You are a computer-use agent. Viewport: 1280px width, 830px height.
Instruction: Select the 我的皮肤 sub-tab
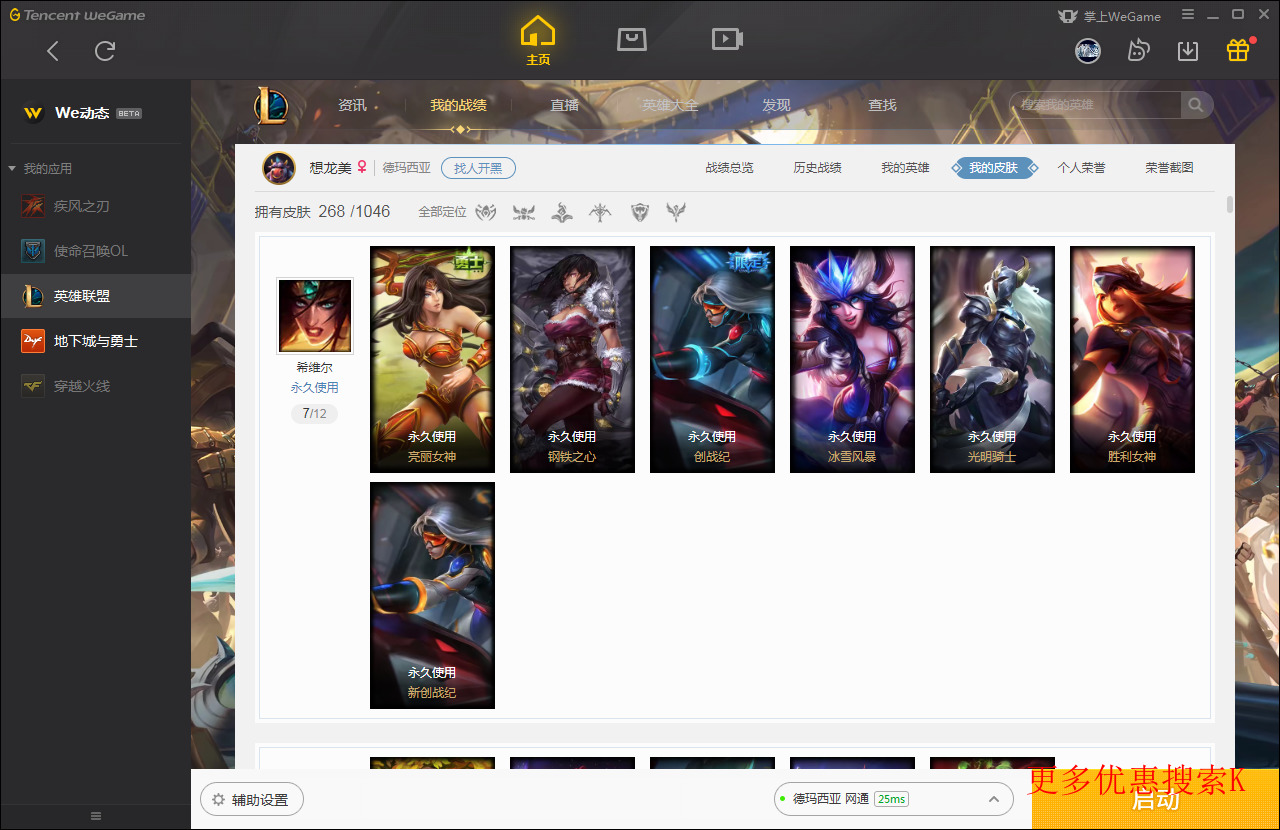point(994,168)
